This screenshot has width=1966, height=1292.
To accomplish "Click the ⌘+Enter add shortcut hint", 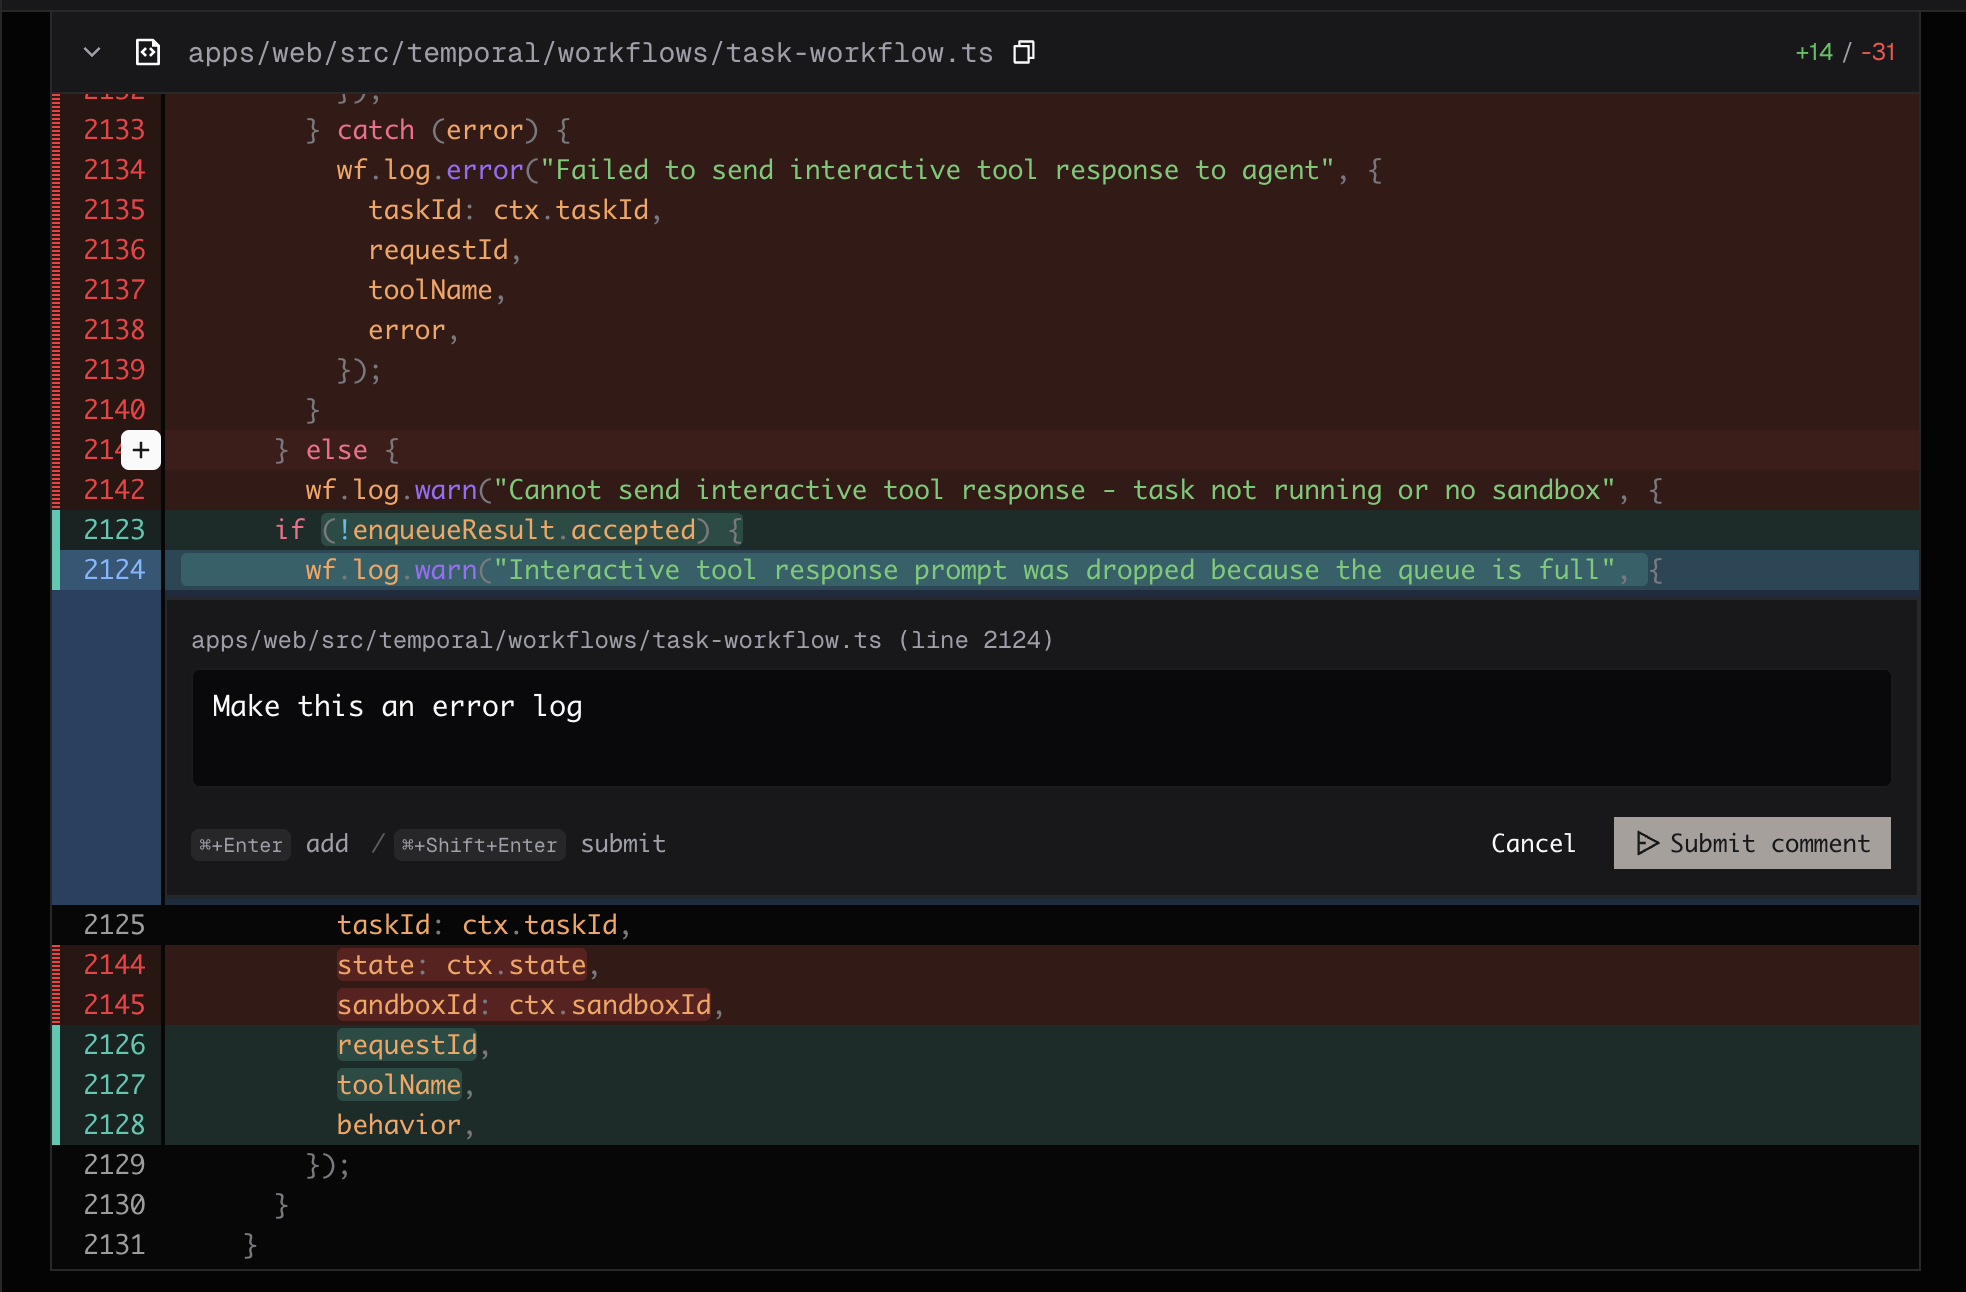I will pos(241,845).
